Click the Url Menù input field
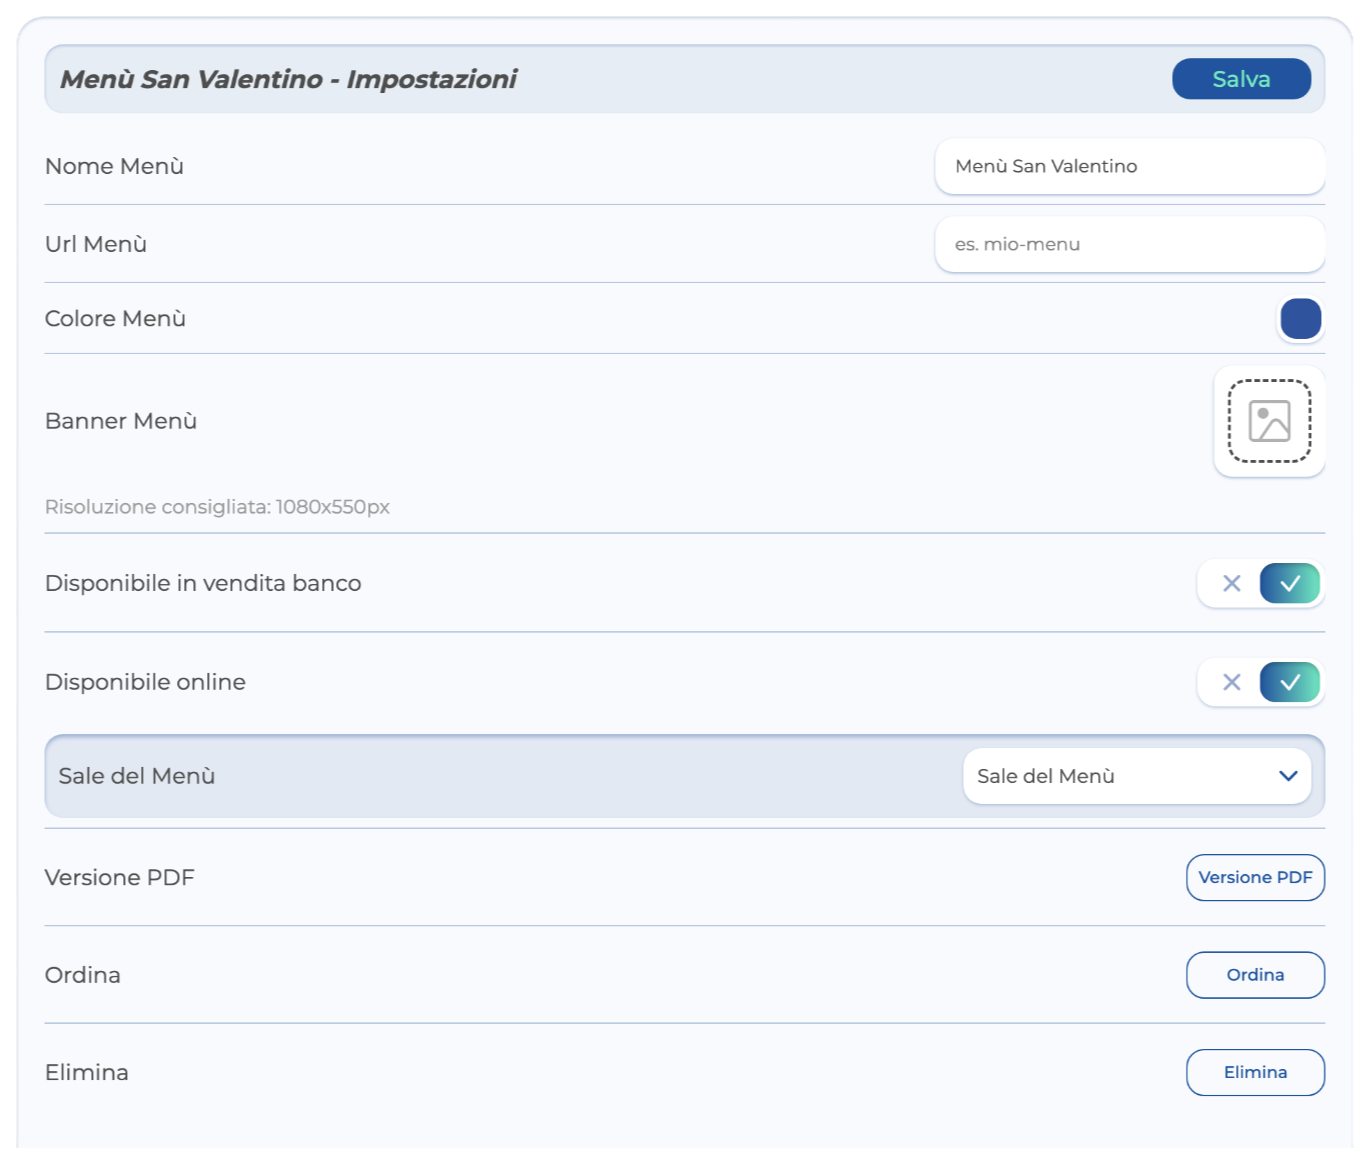The image size is (1364, 1160). (x=1129, y=244)
